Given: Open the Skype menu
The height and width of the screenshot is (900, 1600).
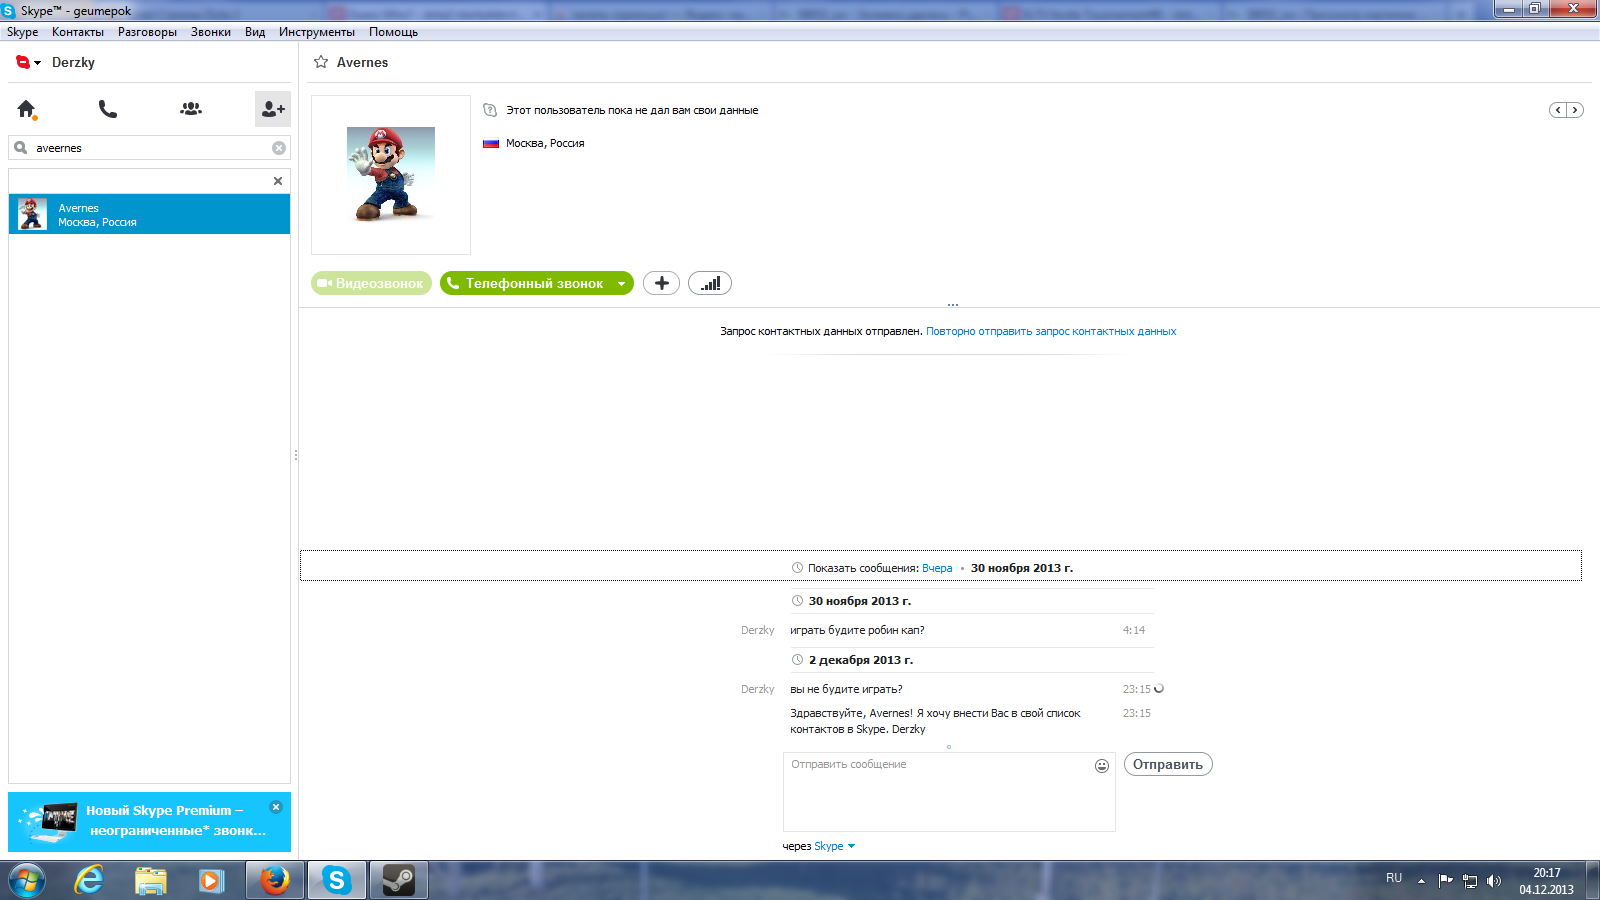Looking at the screenshot, I should [x=22, y=32].
